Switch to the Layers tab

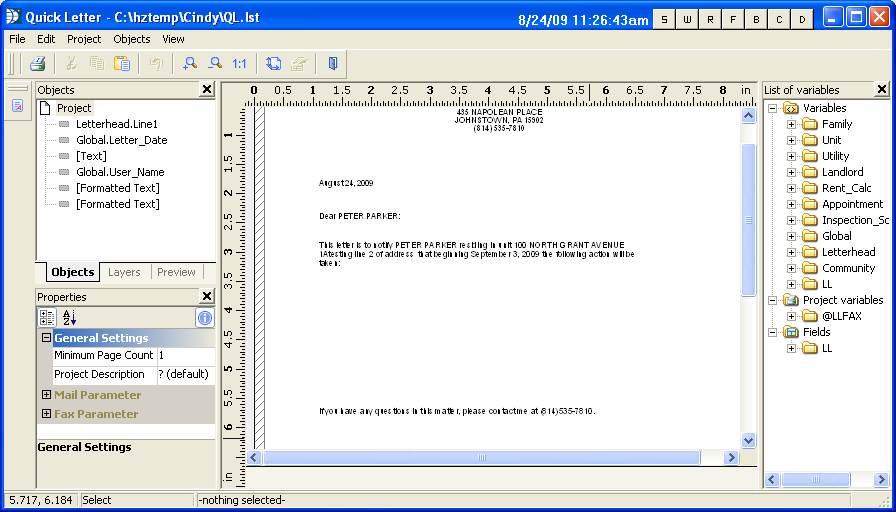tap(124, 272)
